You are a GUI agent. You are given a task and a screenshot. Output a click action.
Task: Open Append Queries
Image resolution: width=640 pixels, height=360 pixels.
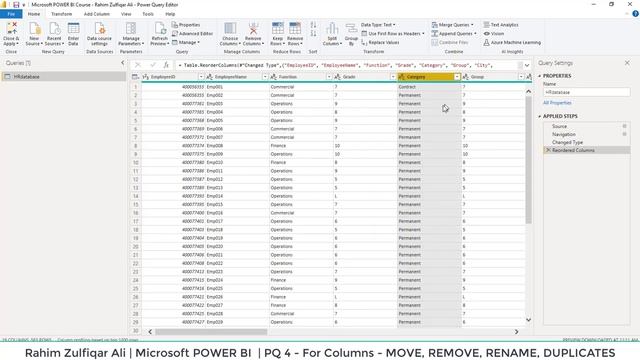point(454,33)
